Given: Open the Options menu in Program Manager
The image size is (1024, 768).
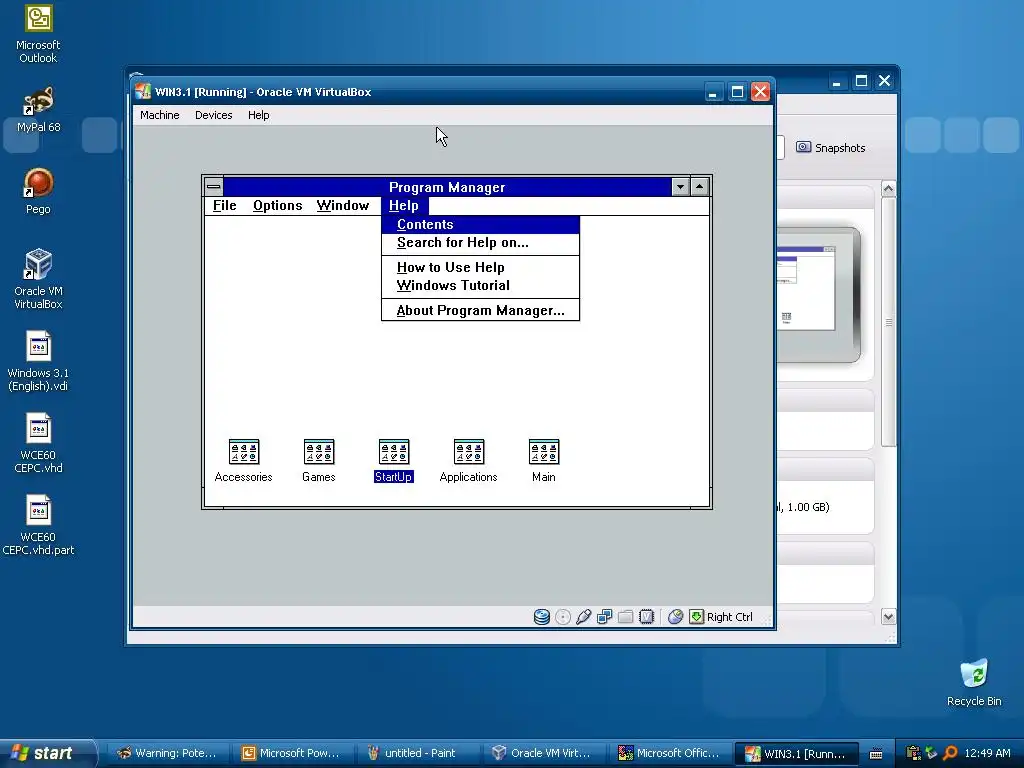Looking at the screenshot, I should (x=278, y=206).
